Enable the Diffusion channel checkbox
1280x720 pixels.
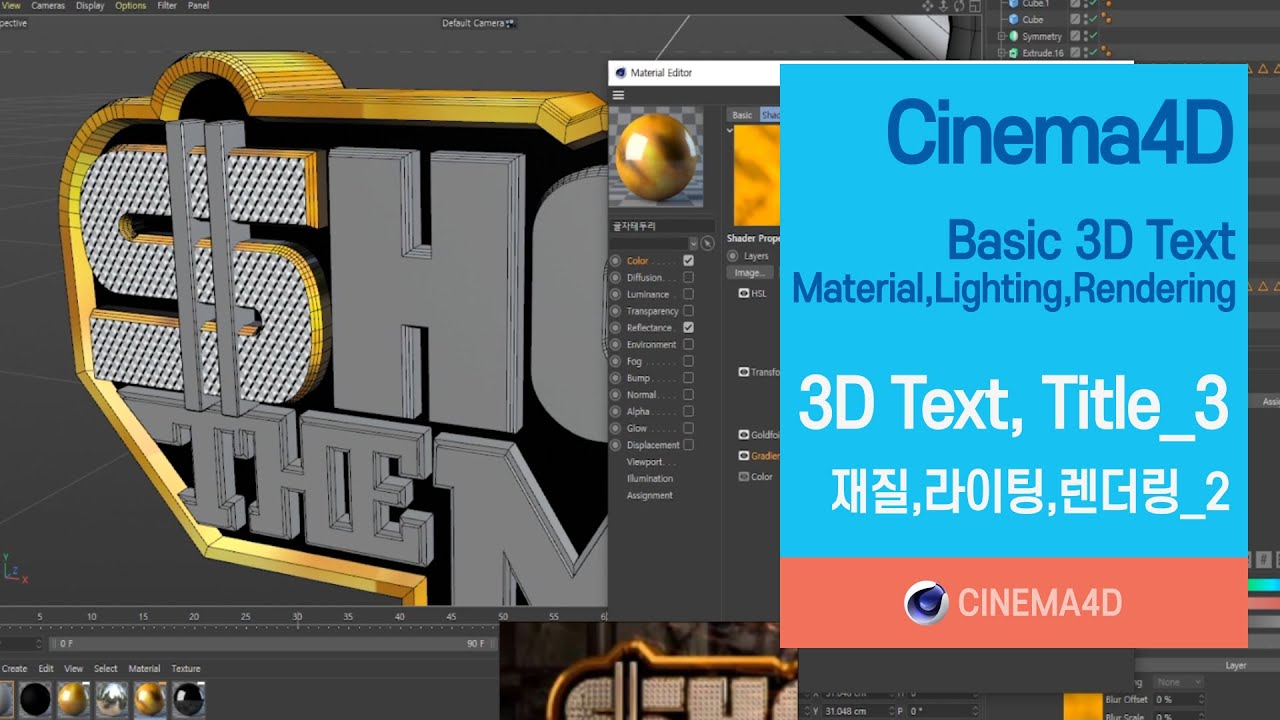click(x=688, y=278)
